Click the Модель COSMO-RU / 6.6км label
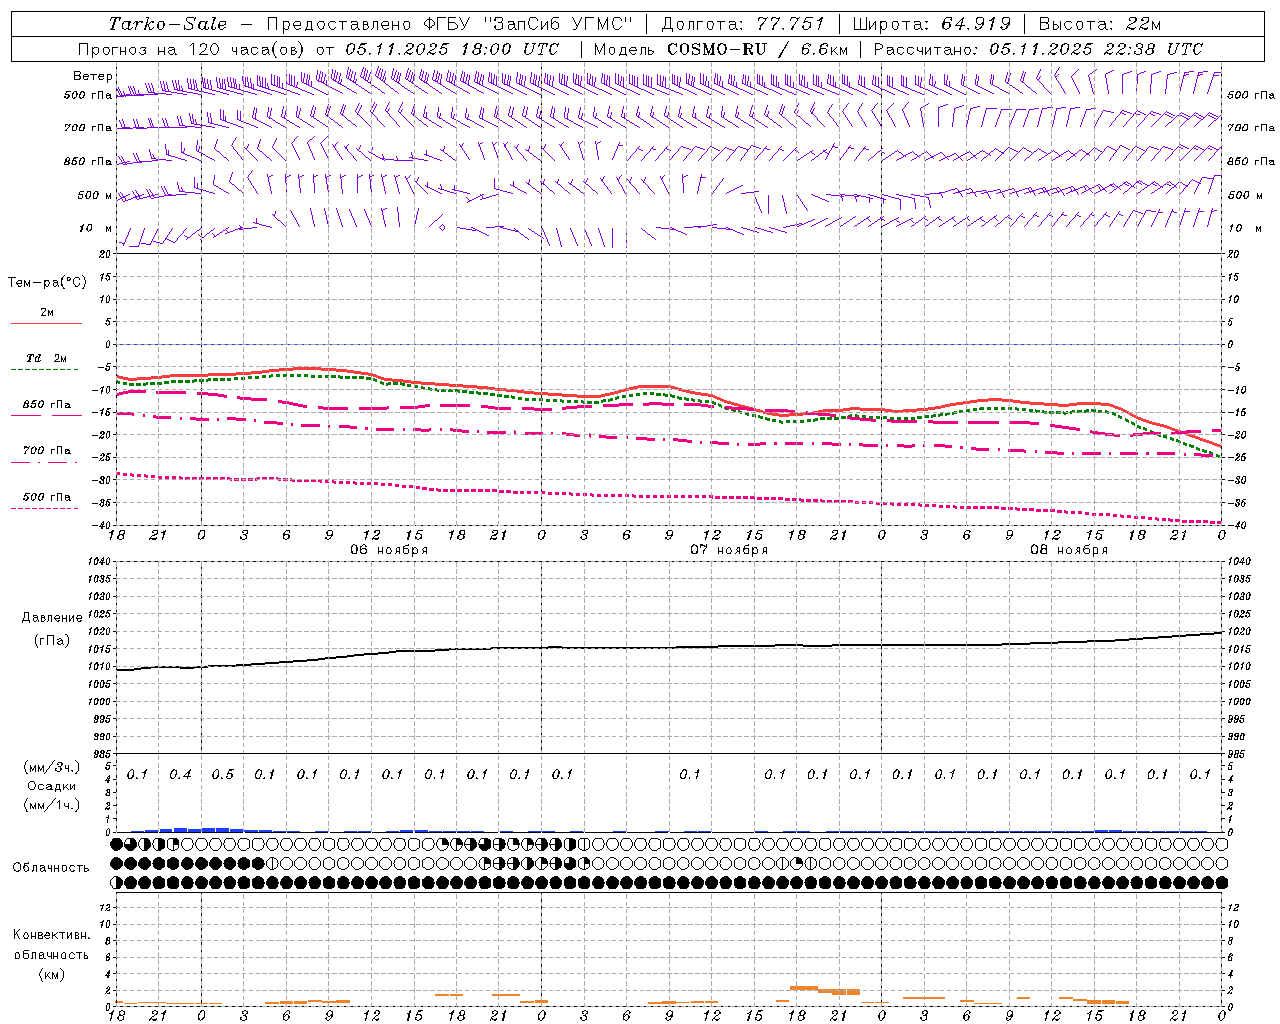 click(721, 49)
